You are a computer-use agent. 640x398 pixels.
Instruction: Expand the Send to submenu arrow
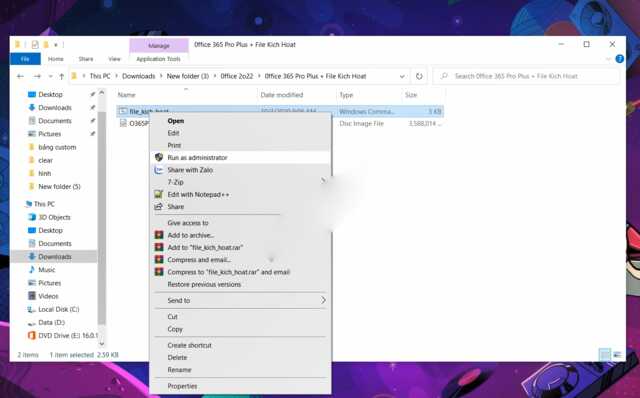click(323, 300)
